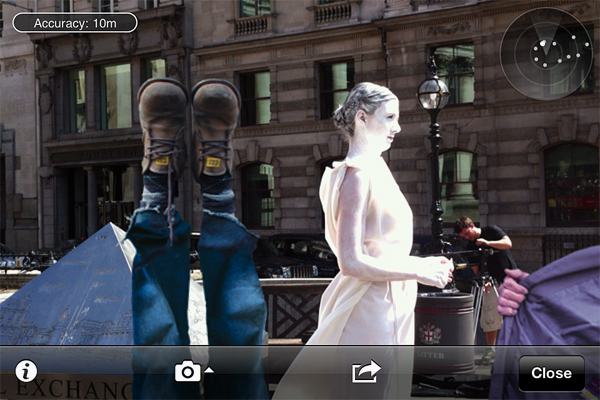This screenshot has height=400, width=600.
Task: Tap the 'Accuracy: 10m' indicator
Action: (x=75, y=23)
